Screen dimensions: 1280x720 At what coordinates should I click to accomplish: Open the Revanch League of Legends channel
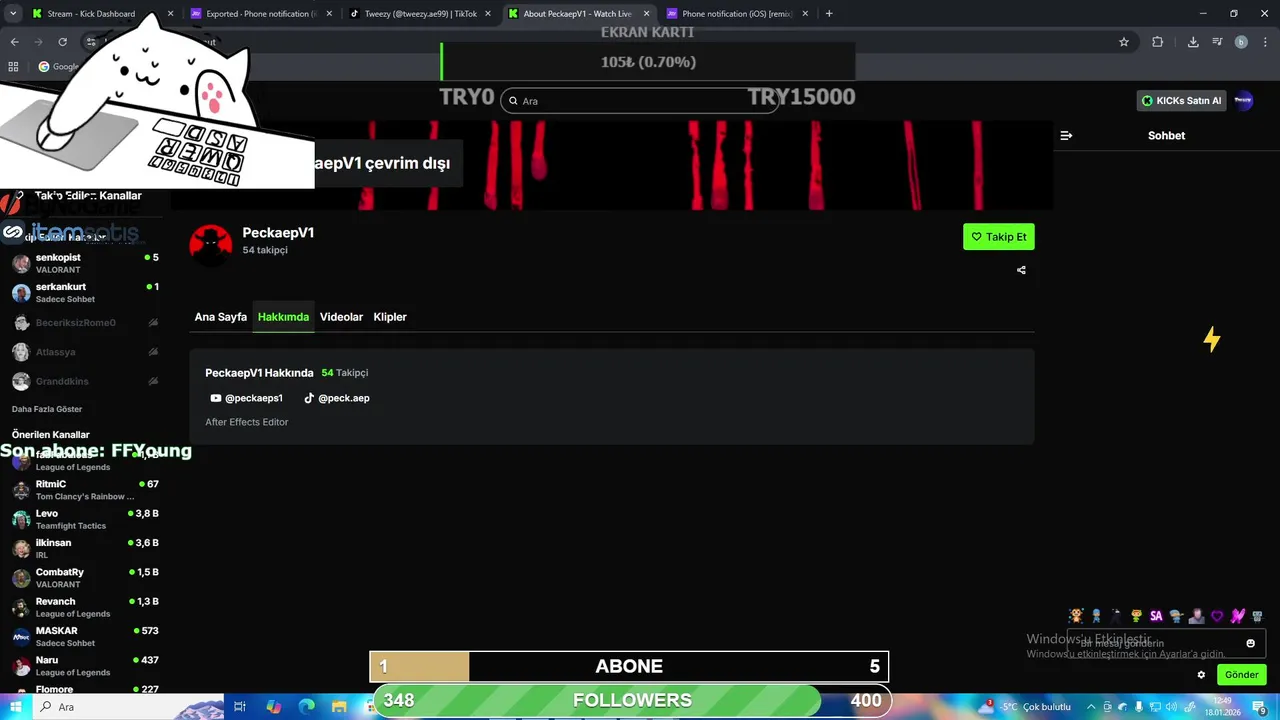coord(85,607)
